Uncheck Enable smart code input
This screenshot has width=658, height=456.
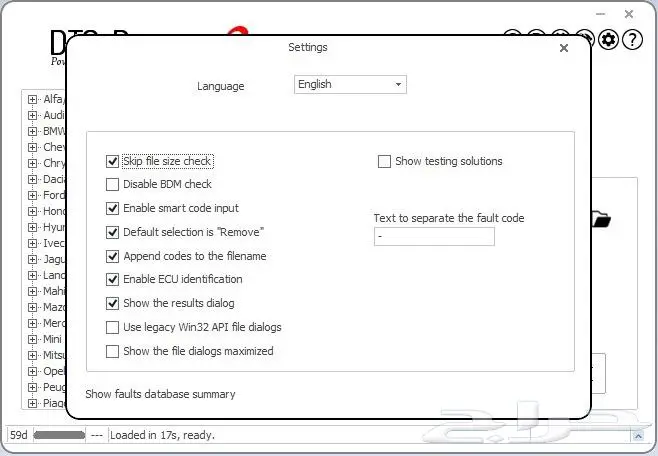tap(112, 209)
